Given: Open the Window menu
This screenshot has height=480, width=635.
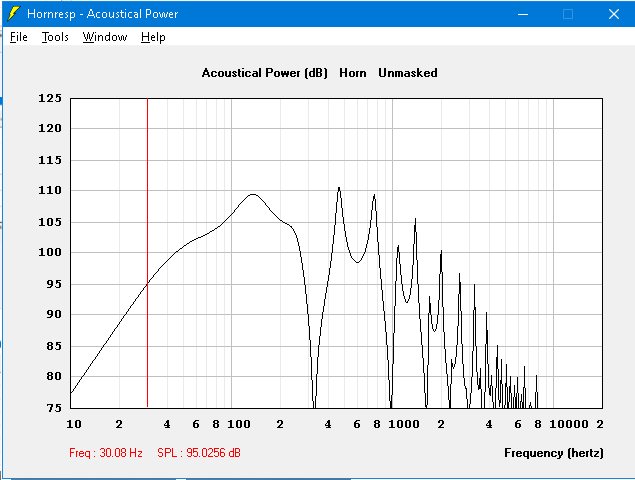Looking at the screenshot, I should pyautogui.click(x=105, y=37).
